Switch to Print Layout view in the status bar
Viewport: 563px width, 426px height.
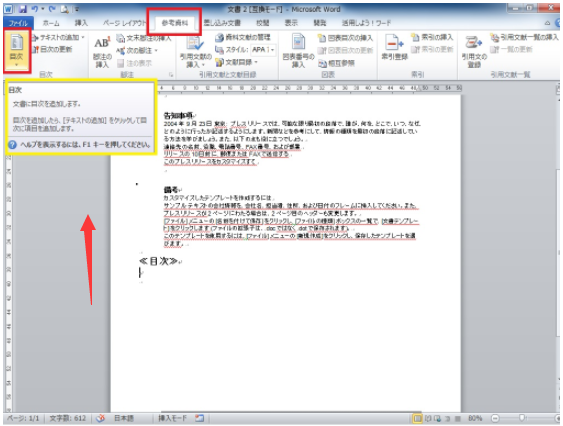tap(417, 418)
